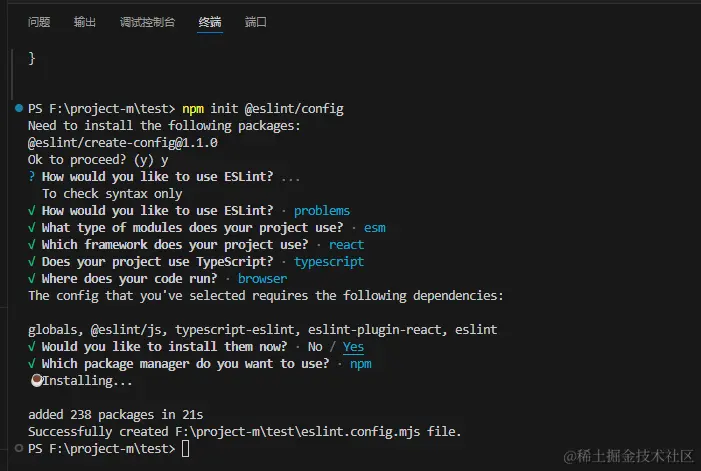
Task: Click the npm init @eslint/config command text
Action: [263, 108]
